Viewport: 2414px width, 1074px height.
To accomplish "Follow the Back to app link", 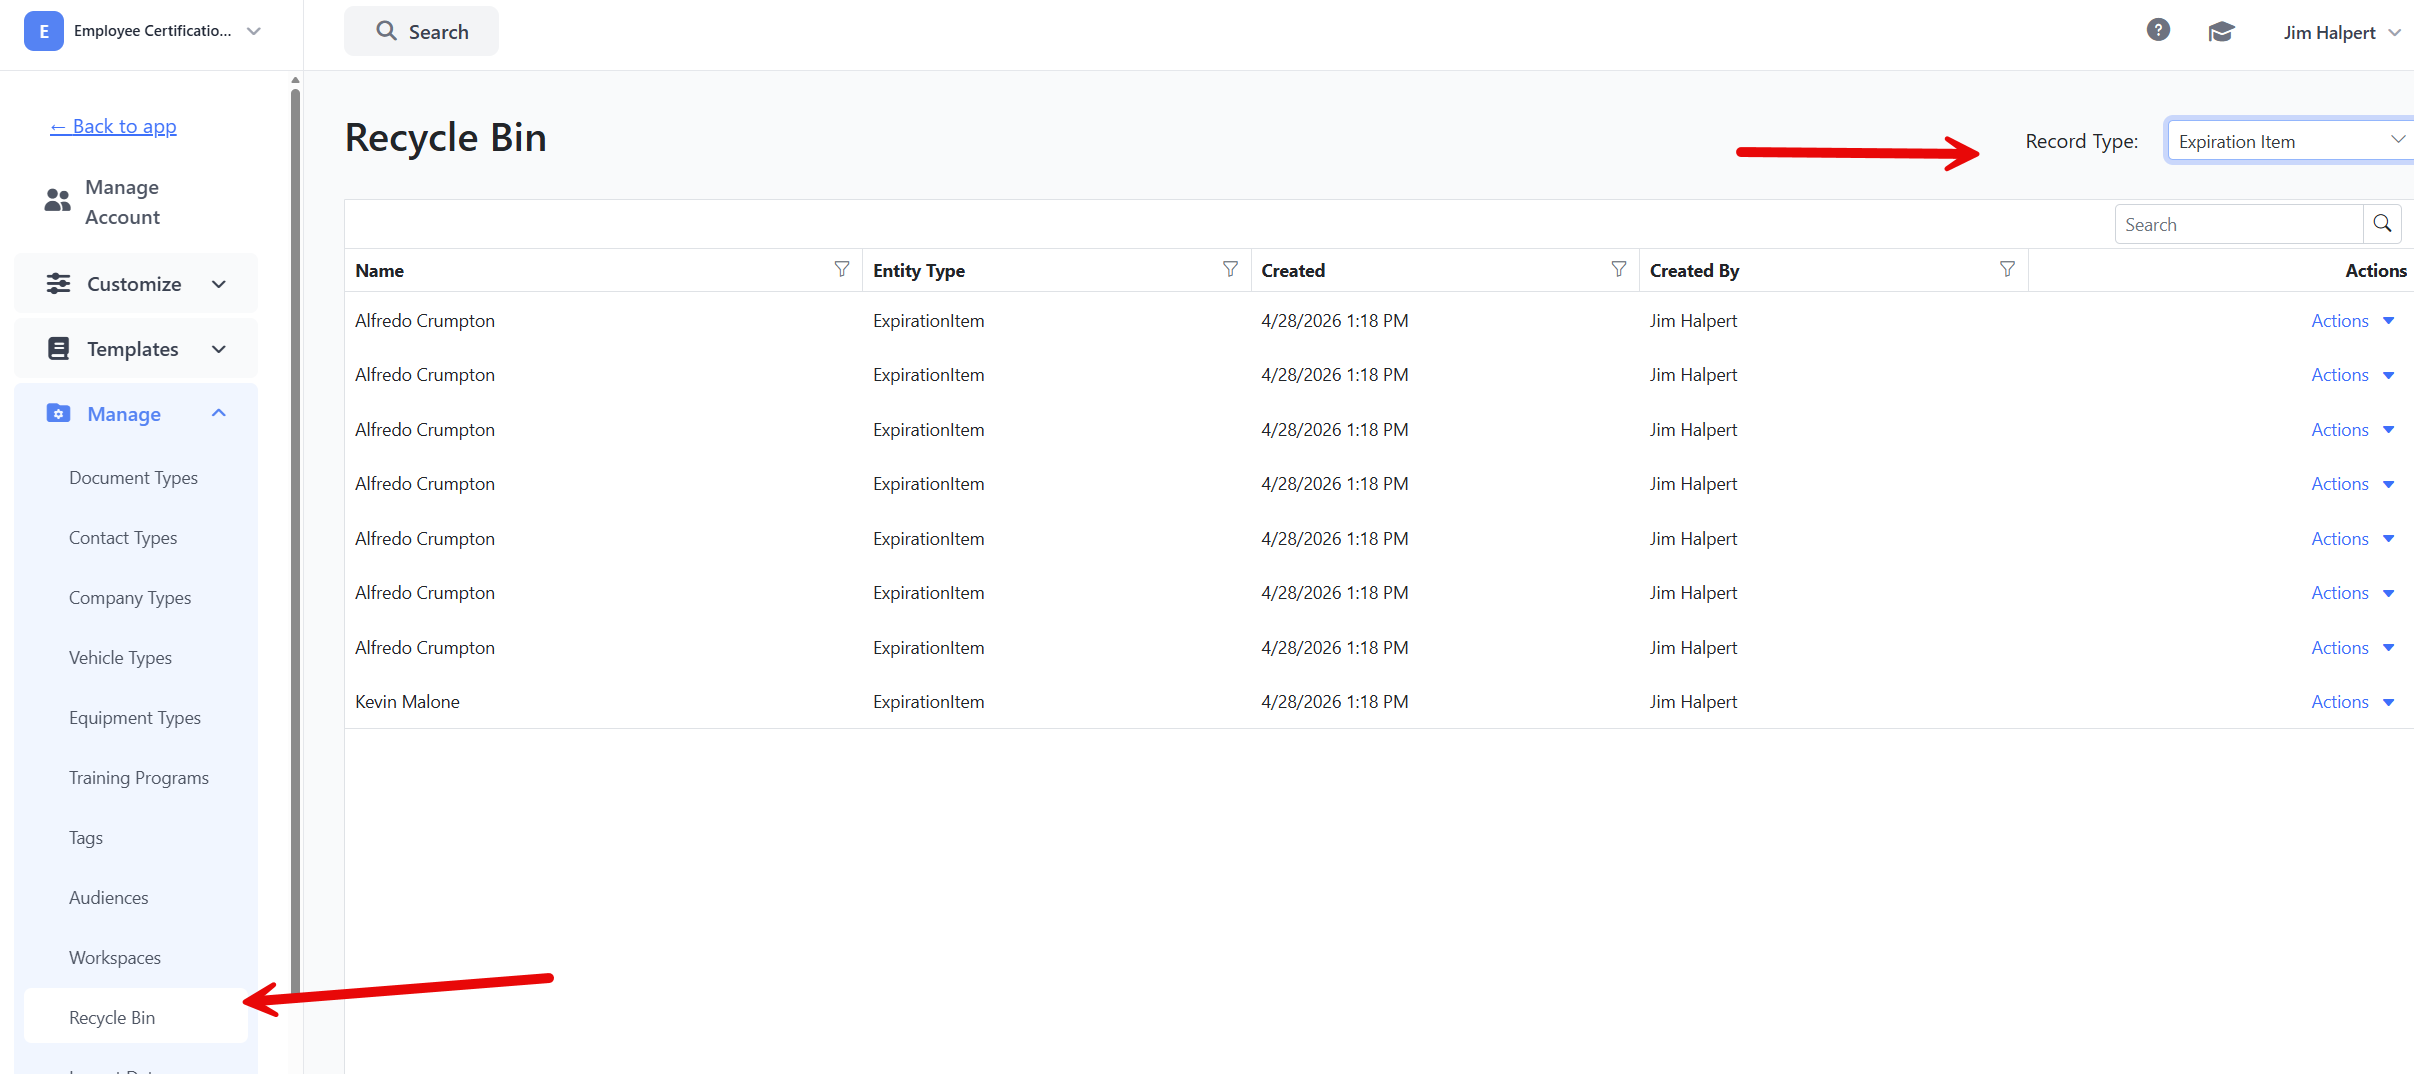I will click(x=113, y=127).
